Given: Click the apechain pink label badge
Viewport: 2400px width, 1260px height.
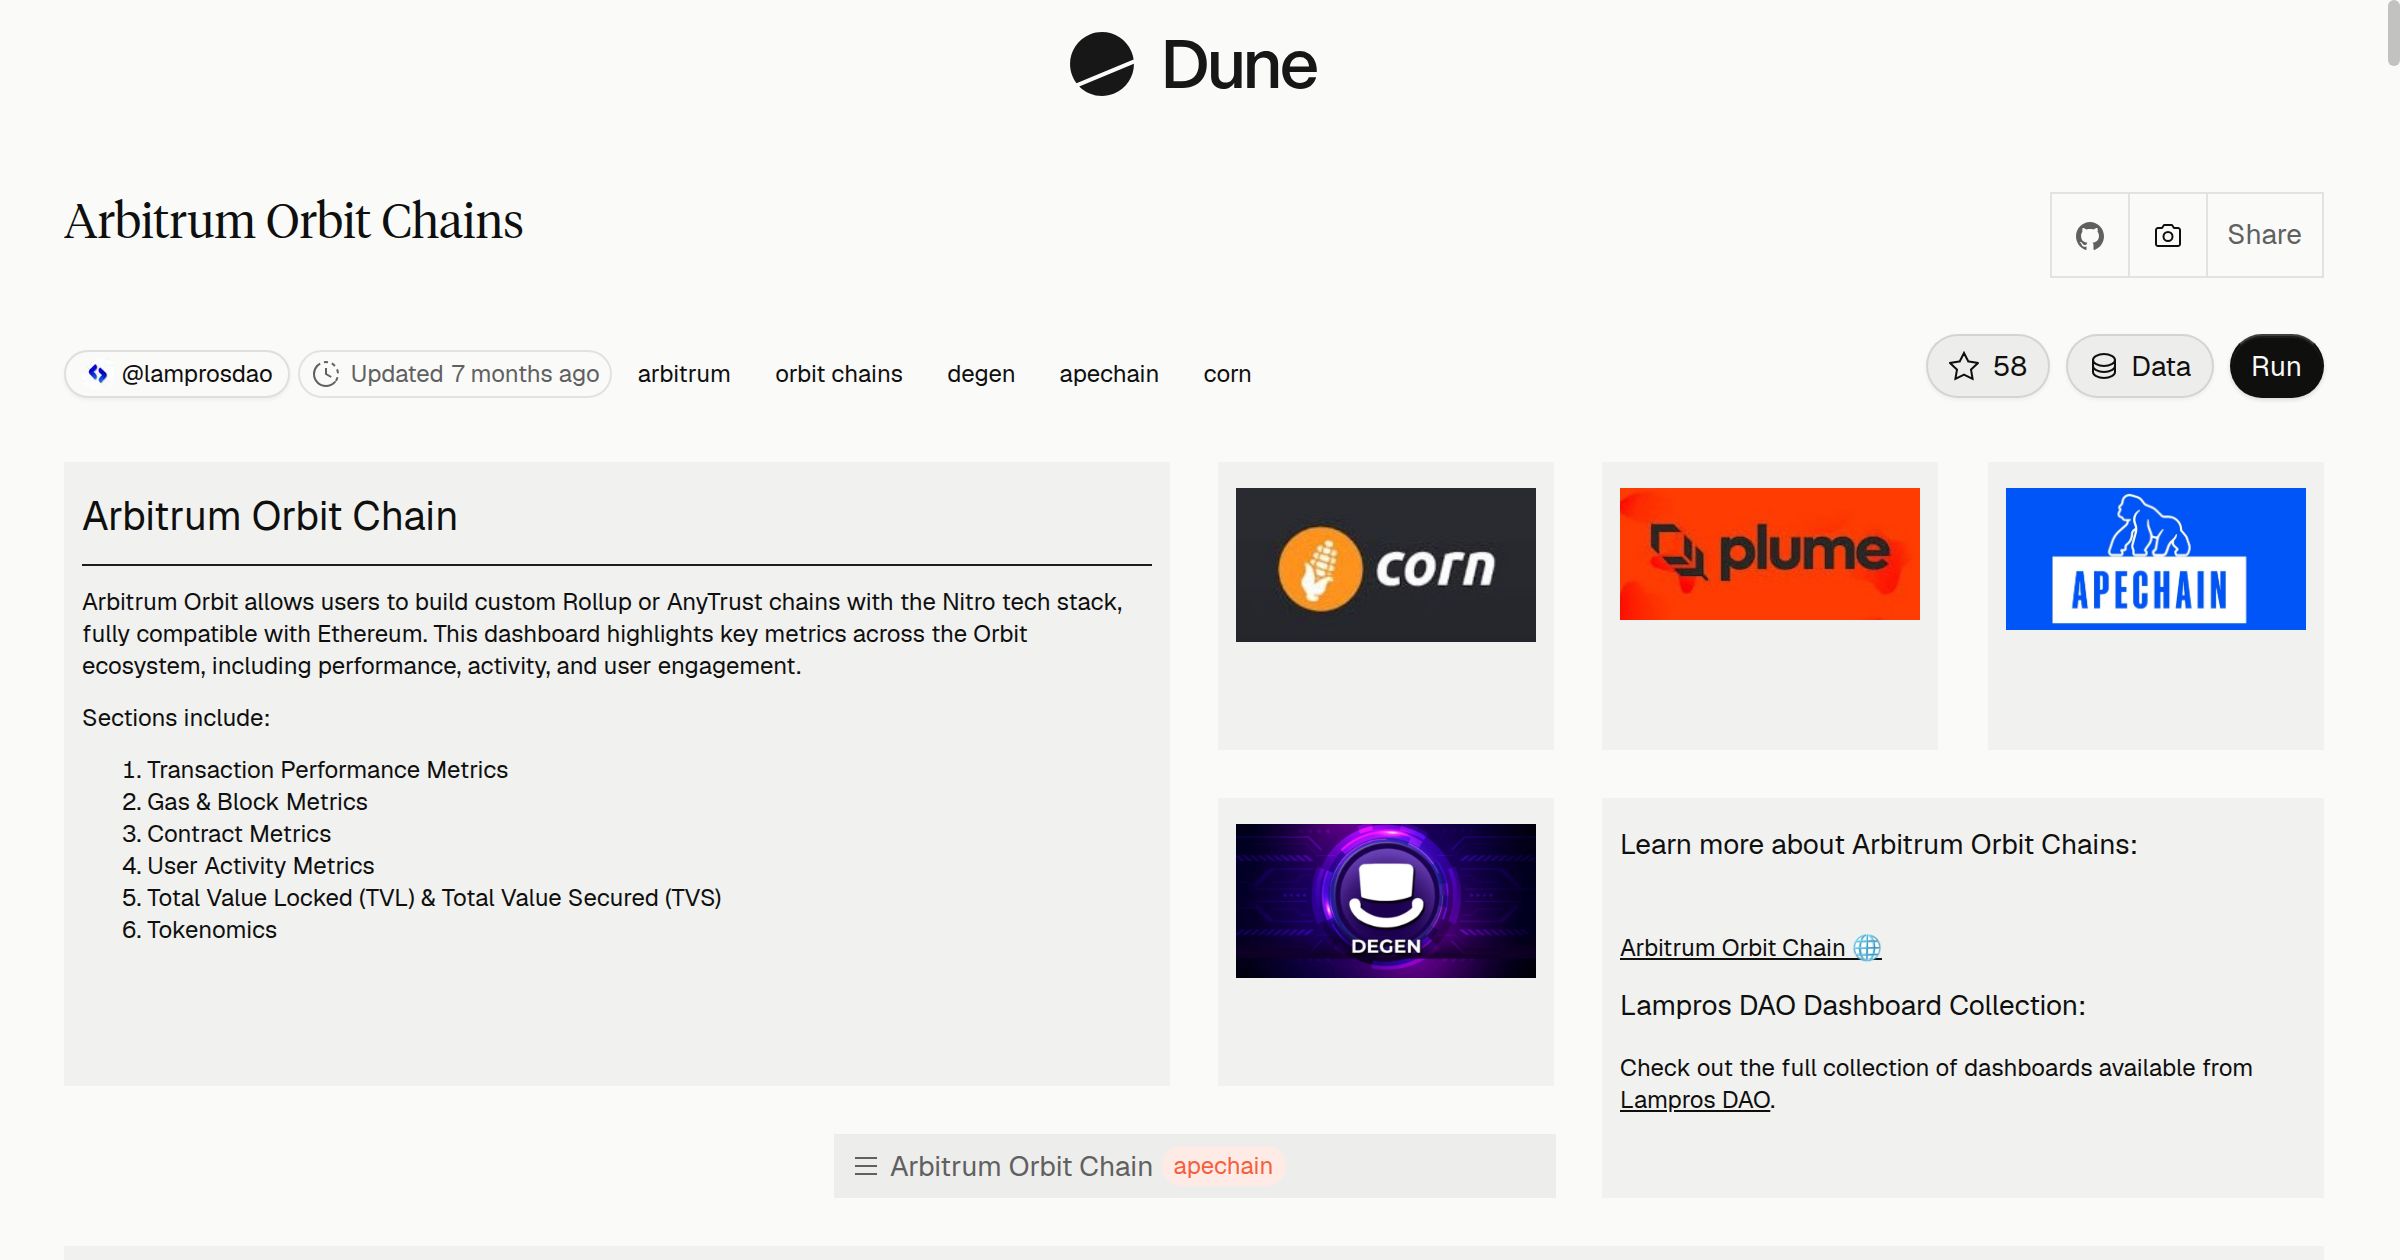Looking at the screenshot, I should [x=1223, y=1166].
